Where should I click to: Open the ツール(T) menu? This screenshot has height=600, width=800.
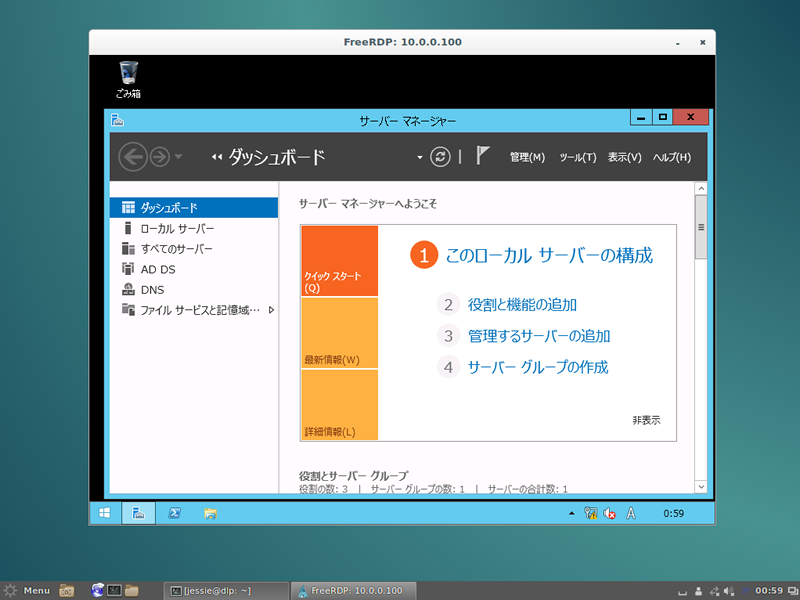pyautogui.click(x=578, y=157)
